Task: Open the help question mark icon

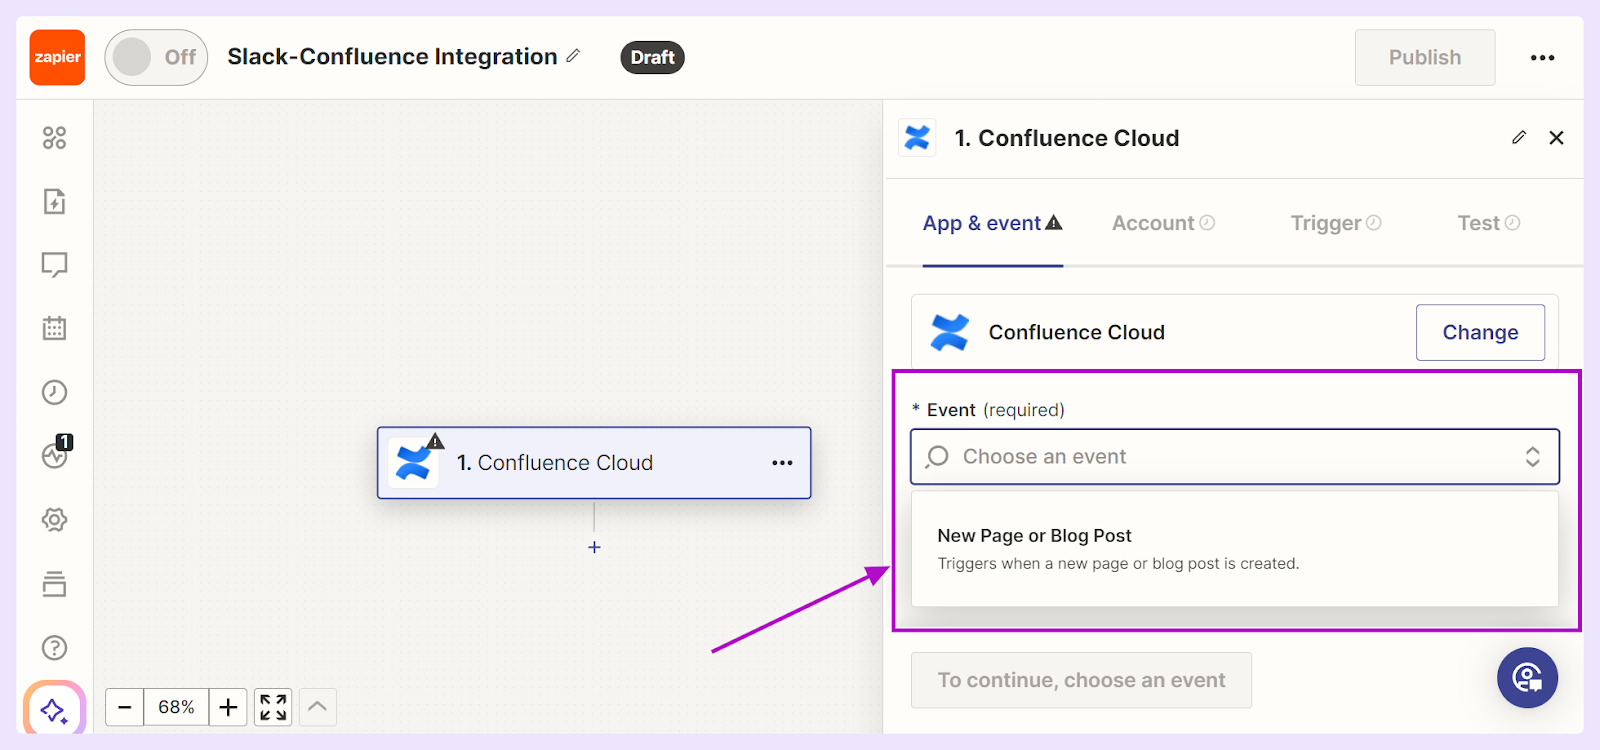Action: [x=54, y=648]
